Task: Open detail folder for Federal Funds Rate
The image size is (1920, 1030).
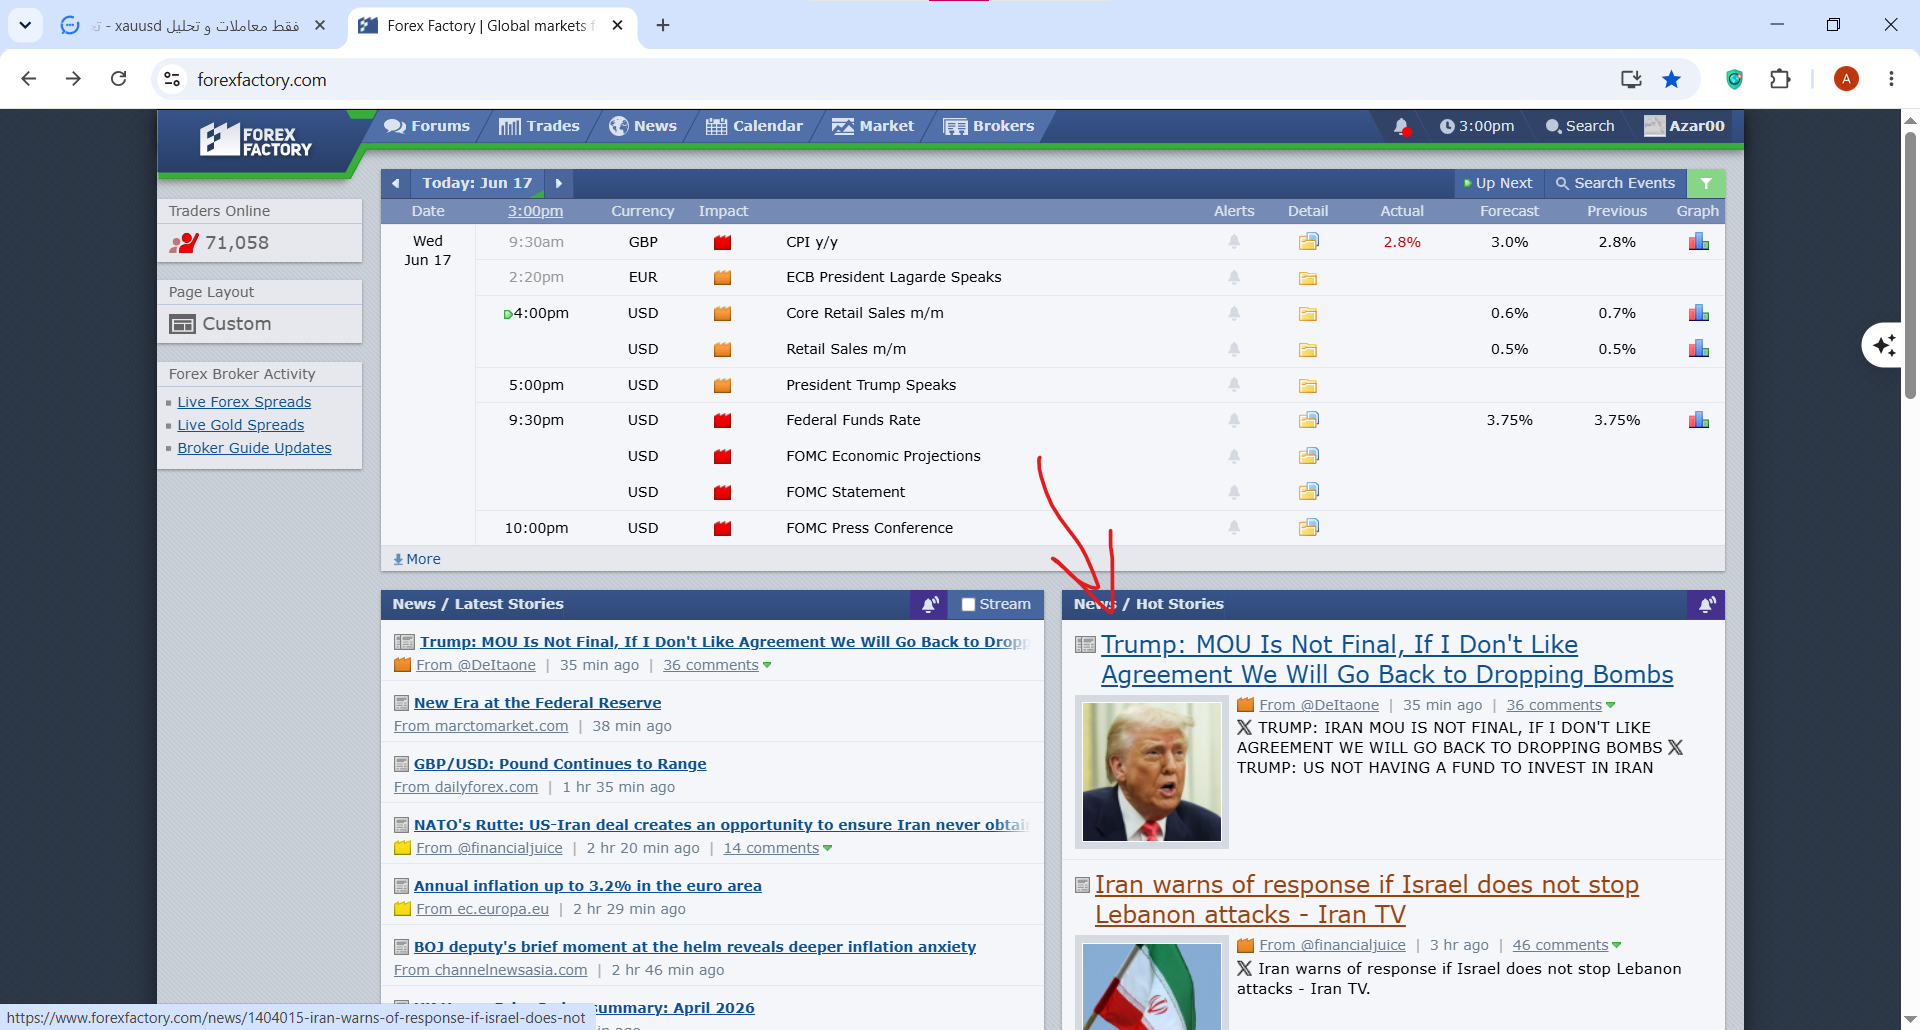Action: (x=1308, y=420)
